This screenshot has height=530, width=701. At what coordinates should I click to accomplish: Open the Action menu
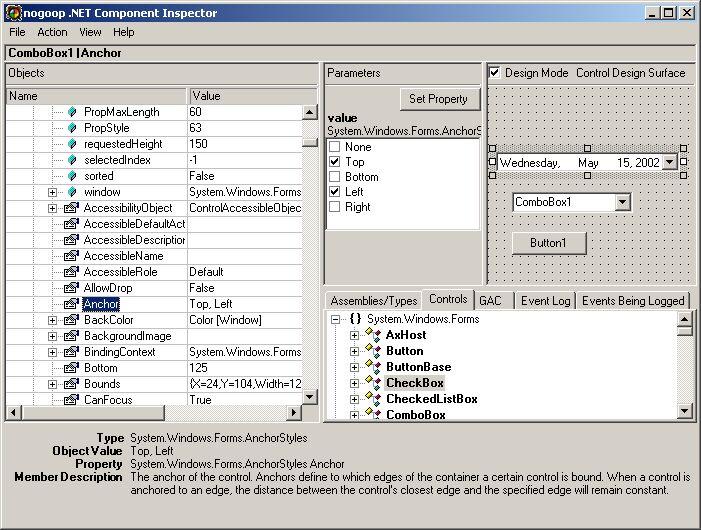52,32
